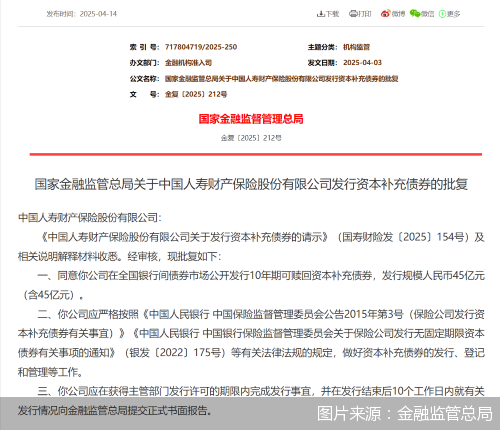Click the 办文部门 label
The image size is (500, 430).
click(144, 63)
